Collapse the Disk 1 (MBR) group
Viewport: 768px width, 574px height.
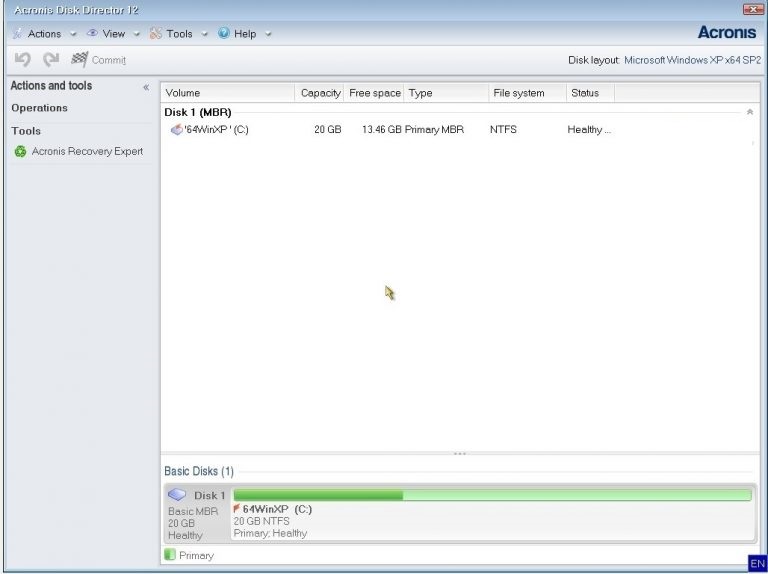(749, 112)
